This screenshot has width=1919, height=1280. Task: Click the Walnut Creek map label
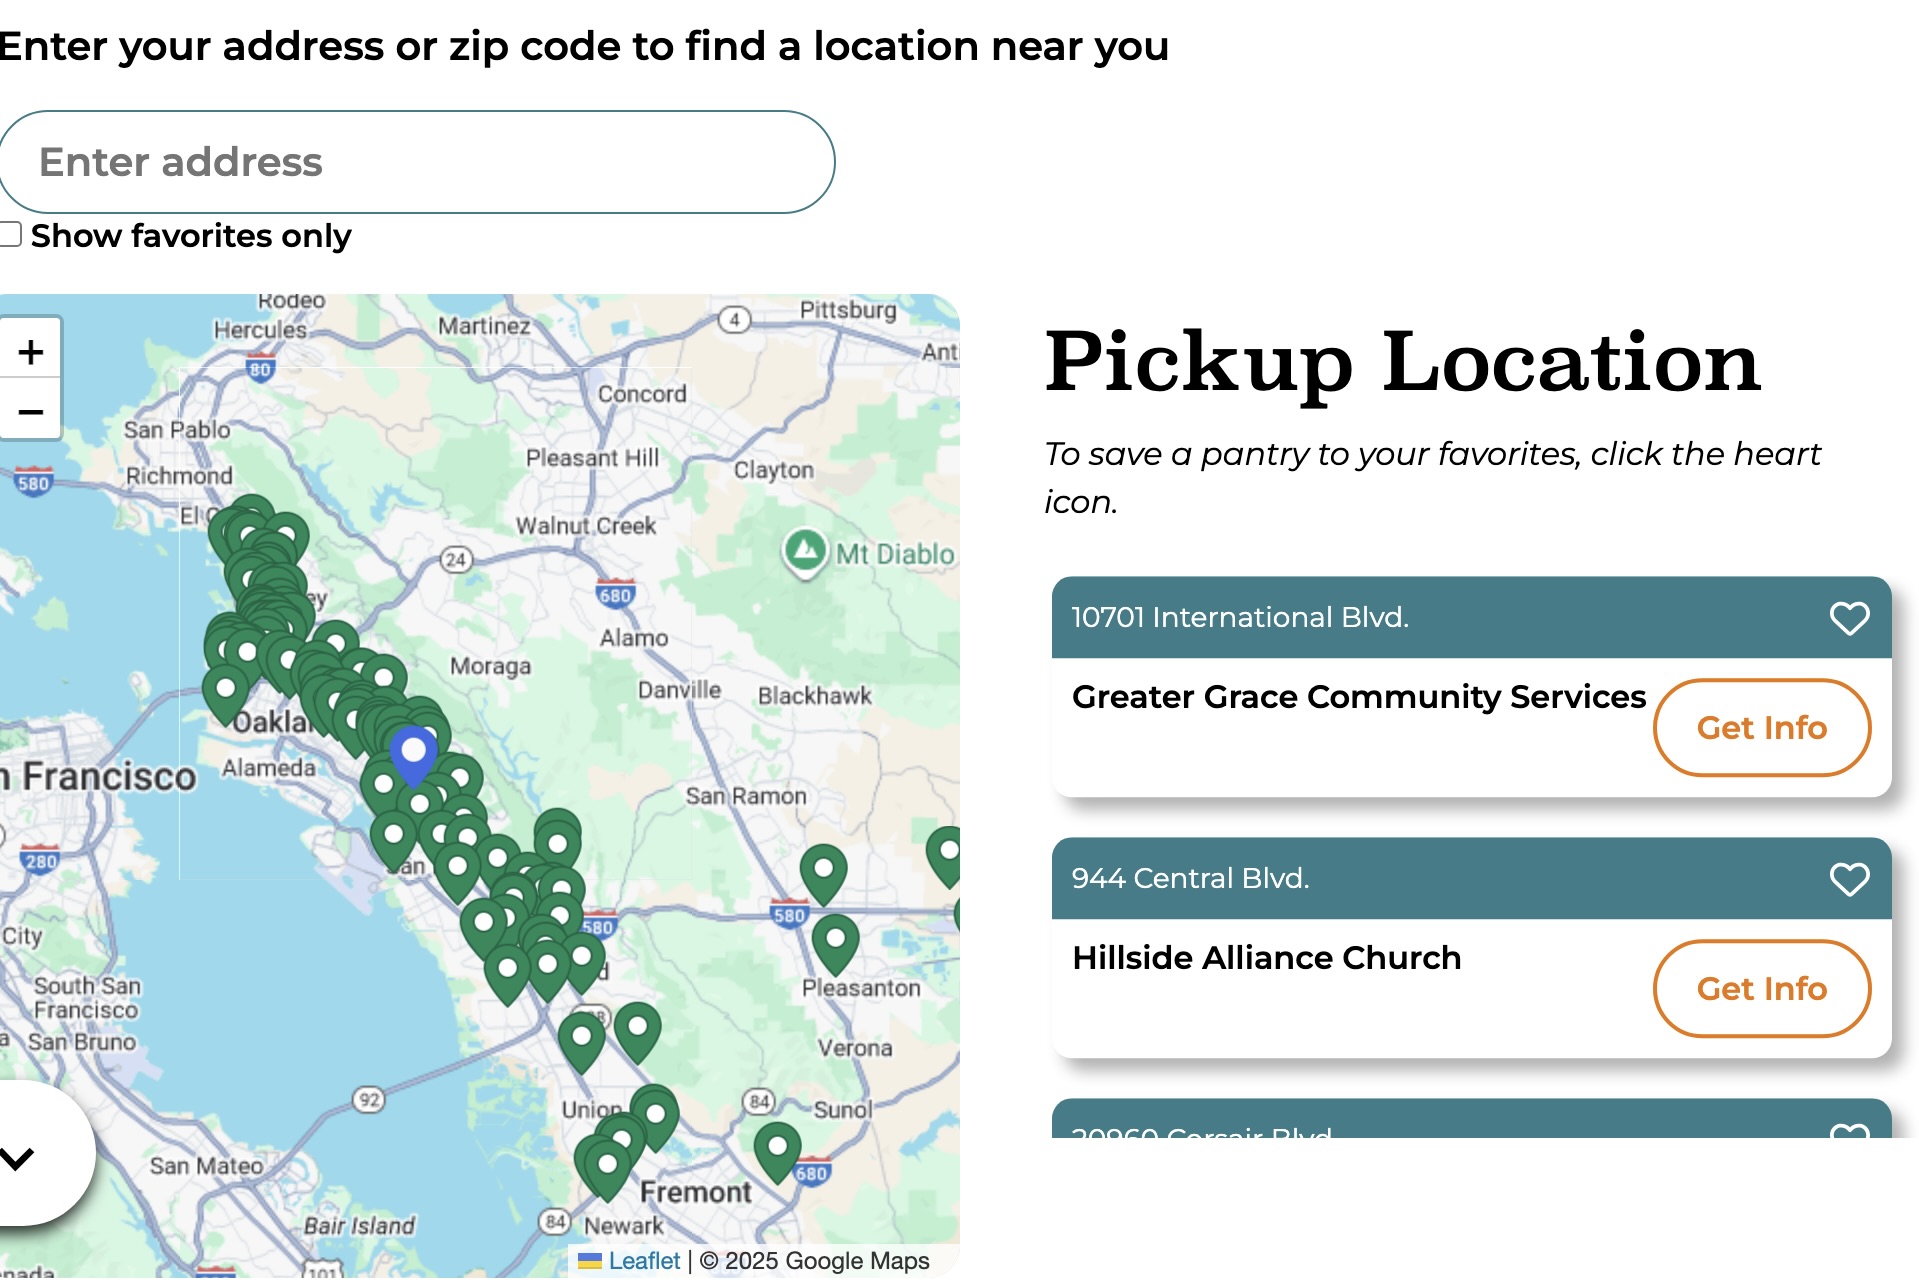coord(585,525)
